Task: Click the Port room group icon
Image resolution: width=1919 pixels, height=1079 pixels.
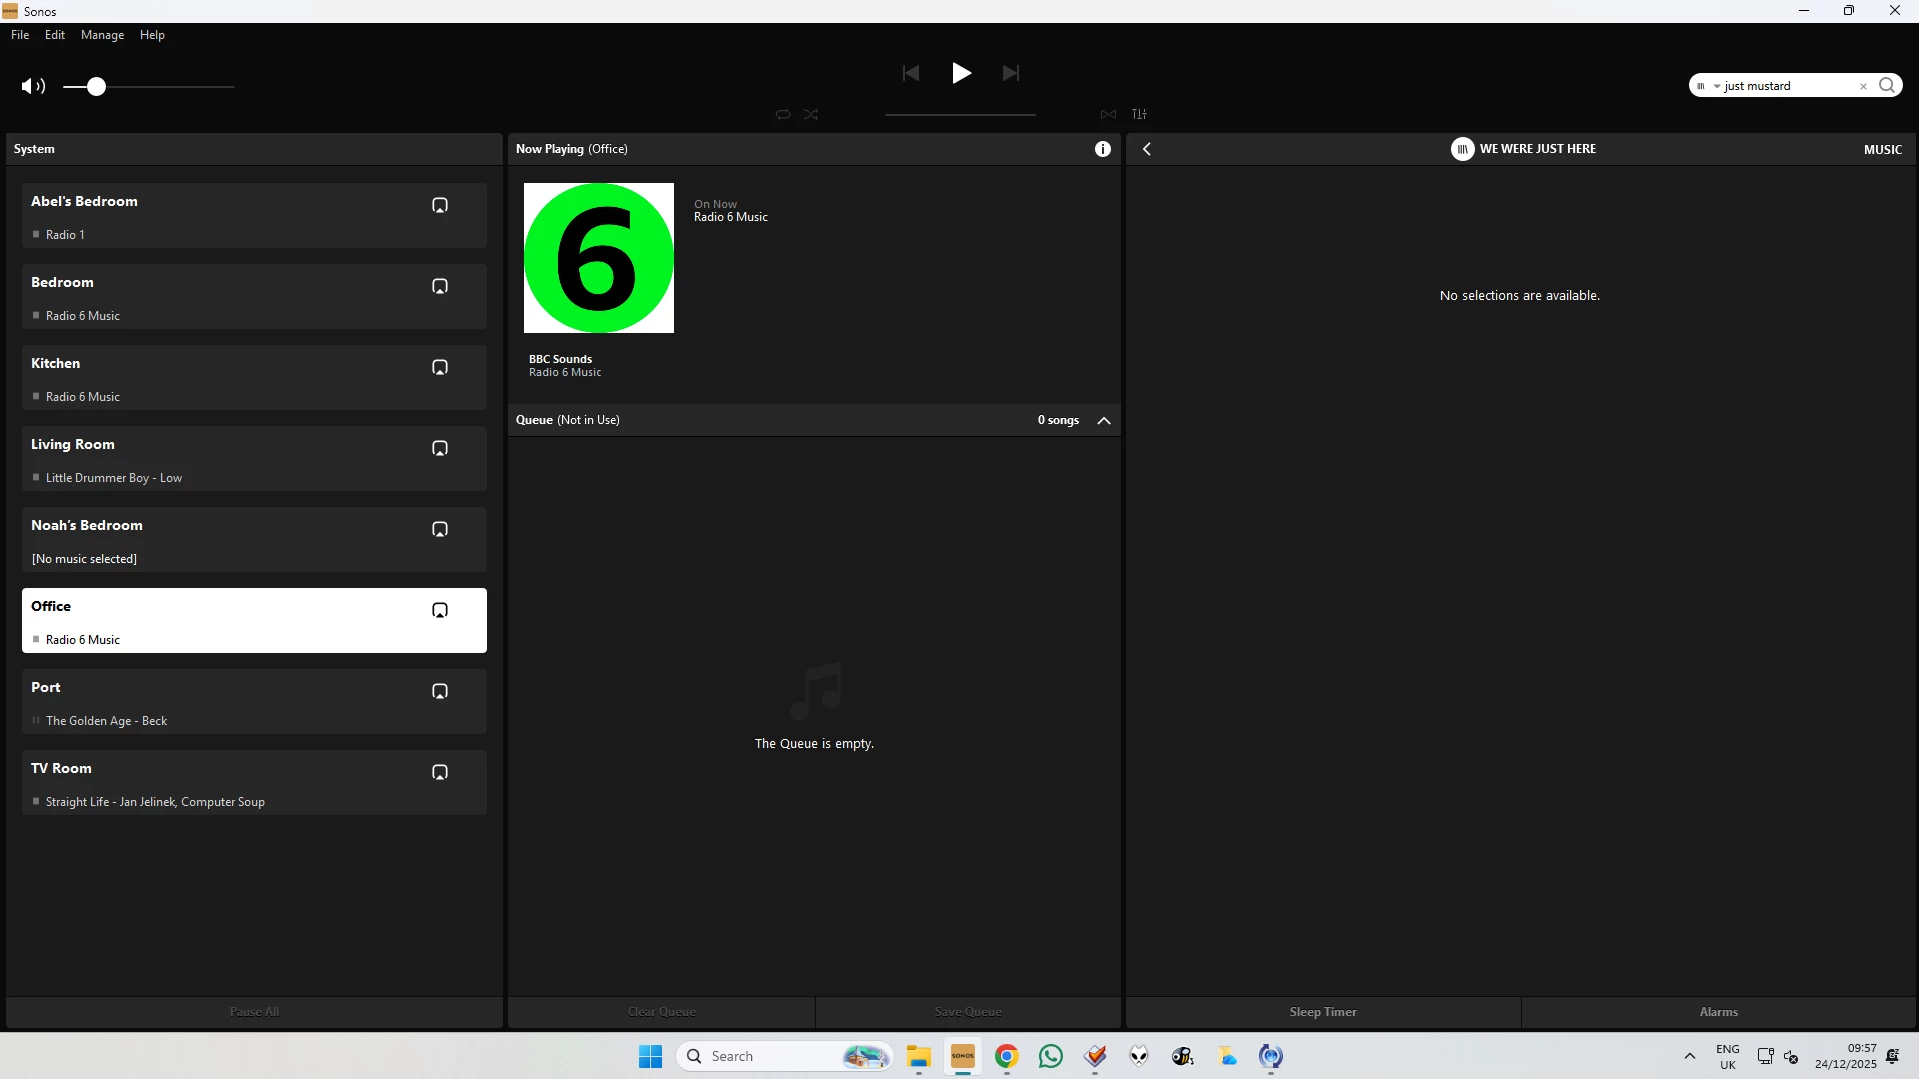Action: point(440,691)
